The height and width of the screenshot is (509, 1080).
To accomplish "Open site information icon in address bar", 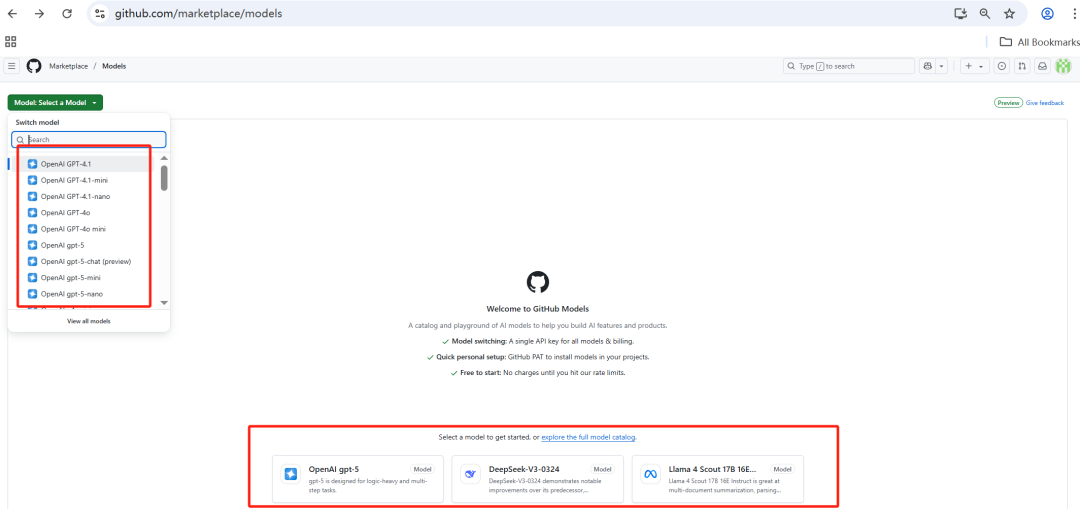I will coord(101,14).
